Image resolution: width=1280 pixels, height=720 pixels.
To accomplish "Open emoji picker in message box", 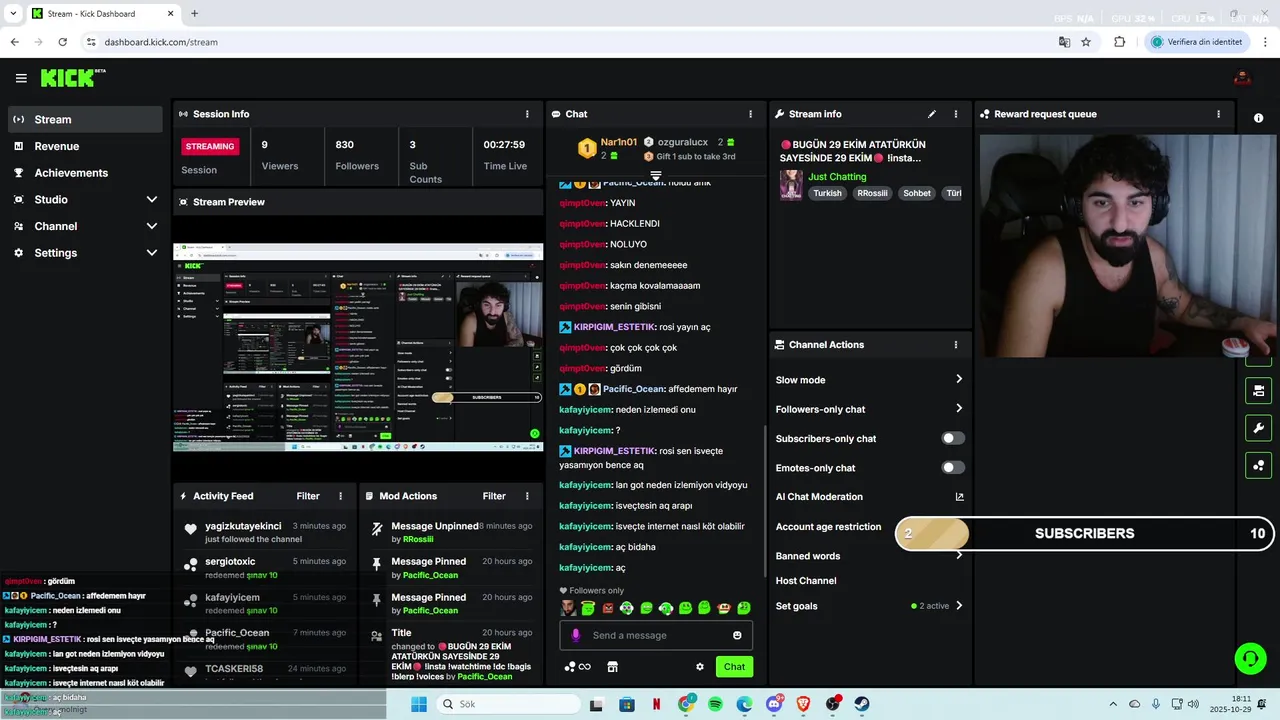I will 737,635.
